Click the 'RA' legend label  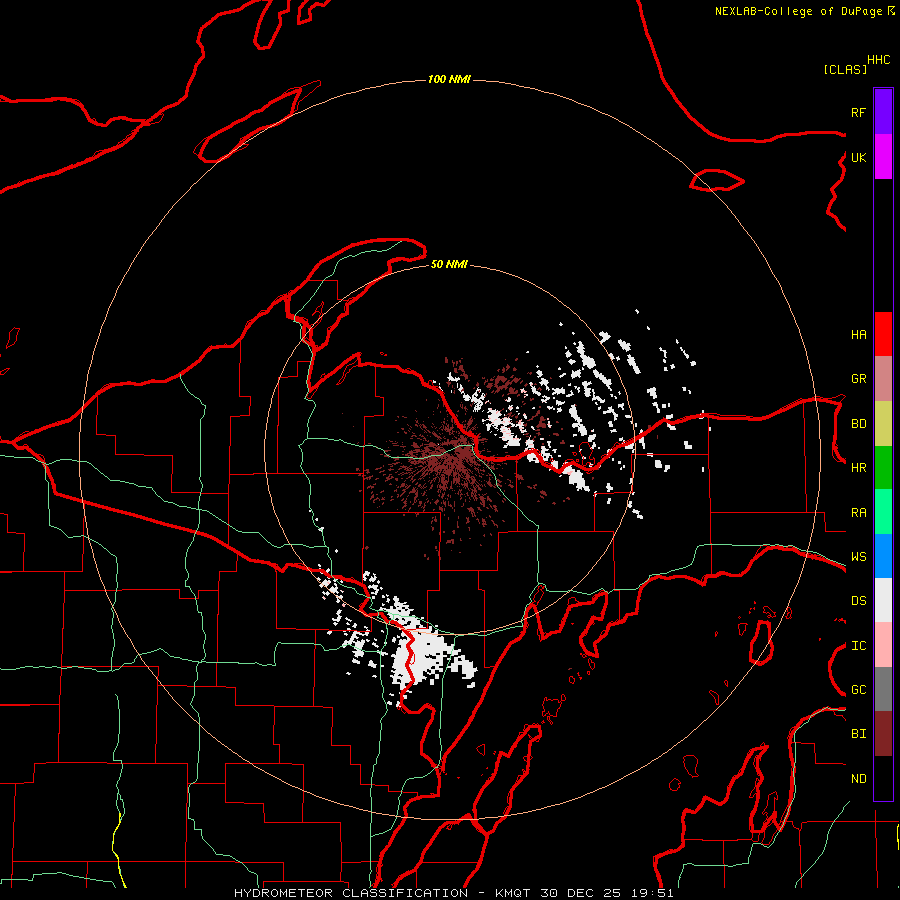pyautogui.click(x=858, y=513)
